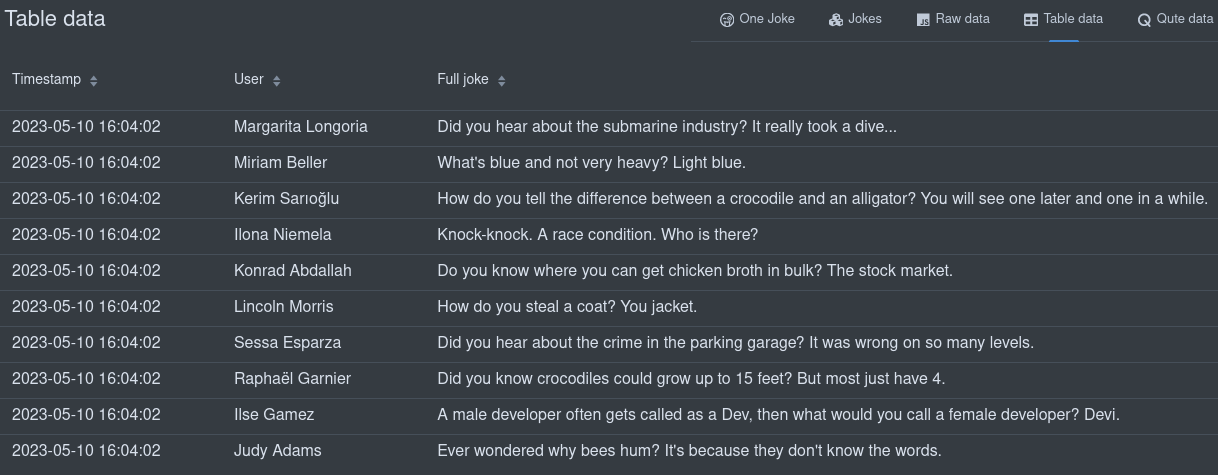
Task: Select the Table data grid icon
Action: click(x=1031, y=19)
